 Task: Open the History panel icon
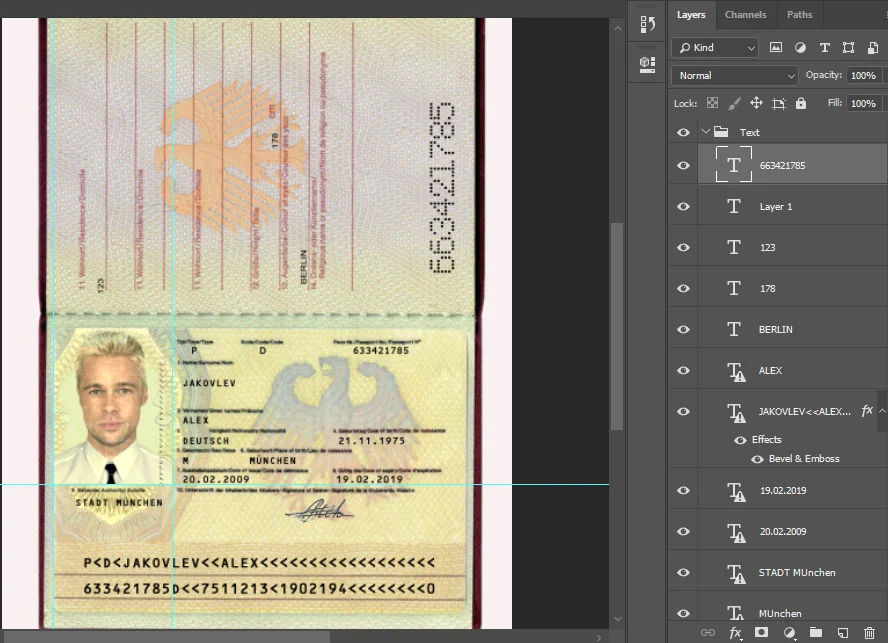click(647, 25)
